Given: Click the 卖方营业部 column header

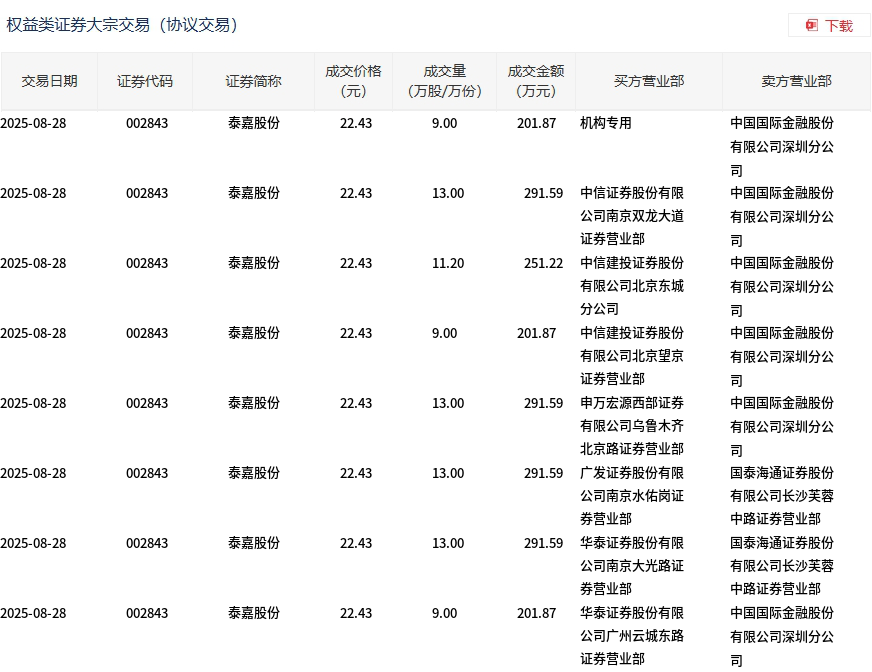Looking at the screenshot, I should click(796, 81).
